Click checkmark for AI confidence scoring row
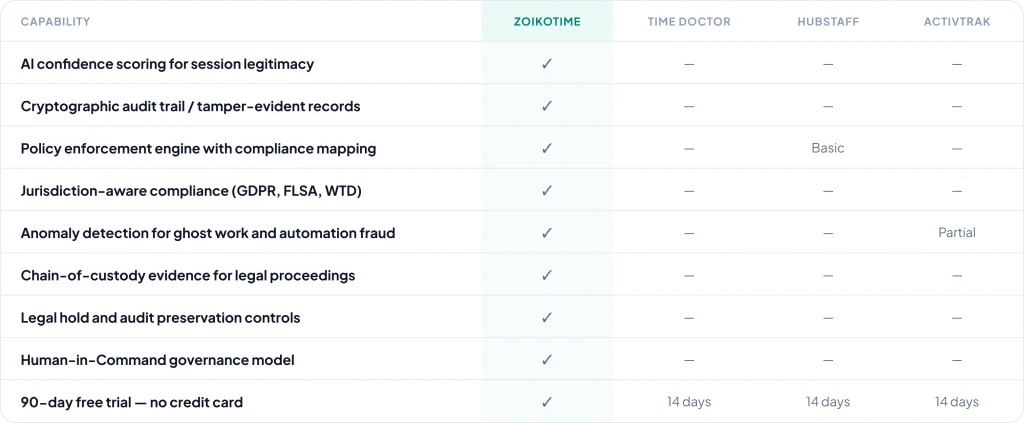Image resolution: width=1024 pixels, height=423 pixels. point(546,64)
